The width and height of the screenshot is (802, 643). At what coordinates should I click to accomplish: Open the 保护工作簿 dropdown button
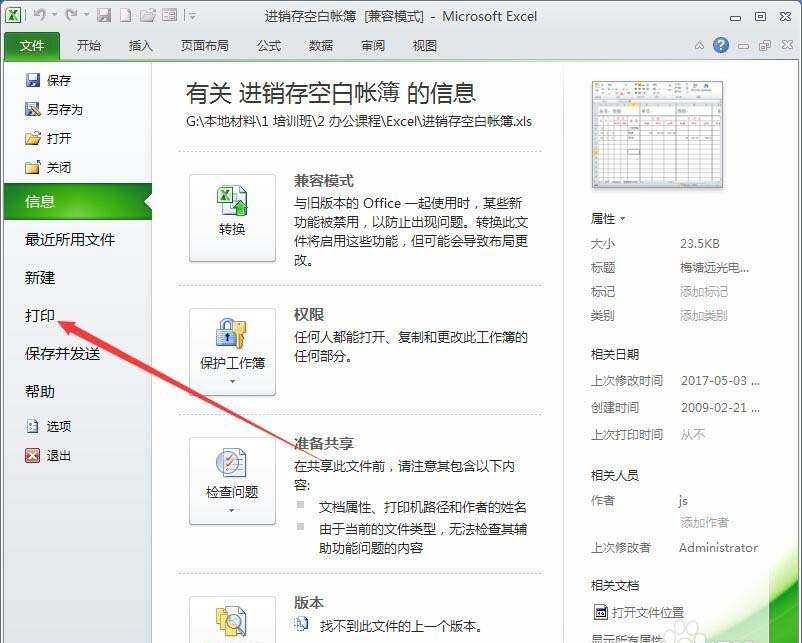click(x=232, y=351)
